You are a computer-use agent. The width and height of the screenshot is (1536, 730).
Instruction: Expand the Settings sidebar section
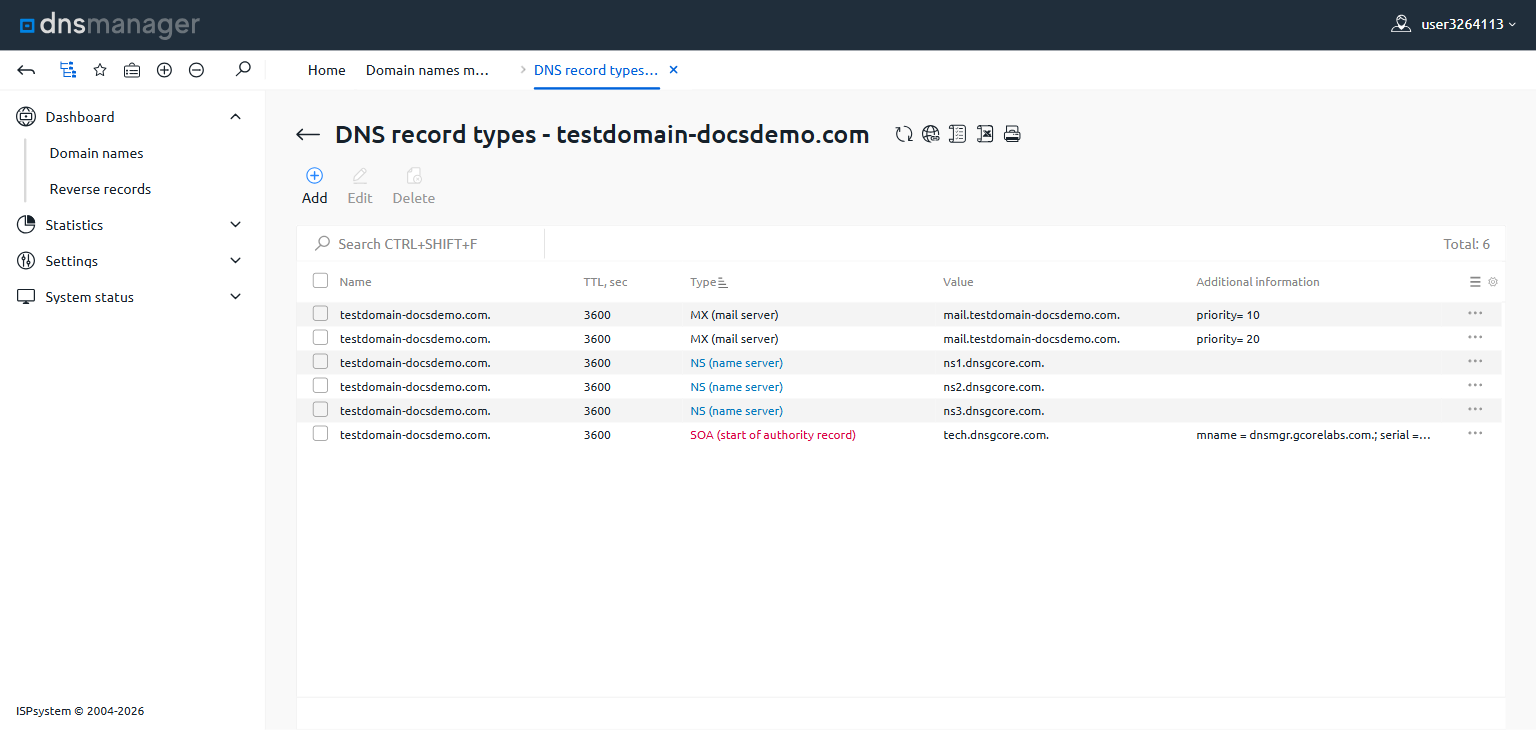236,261
